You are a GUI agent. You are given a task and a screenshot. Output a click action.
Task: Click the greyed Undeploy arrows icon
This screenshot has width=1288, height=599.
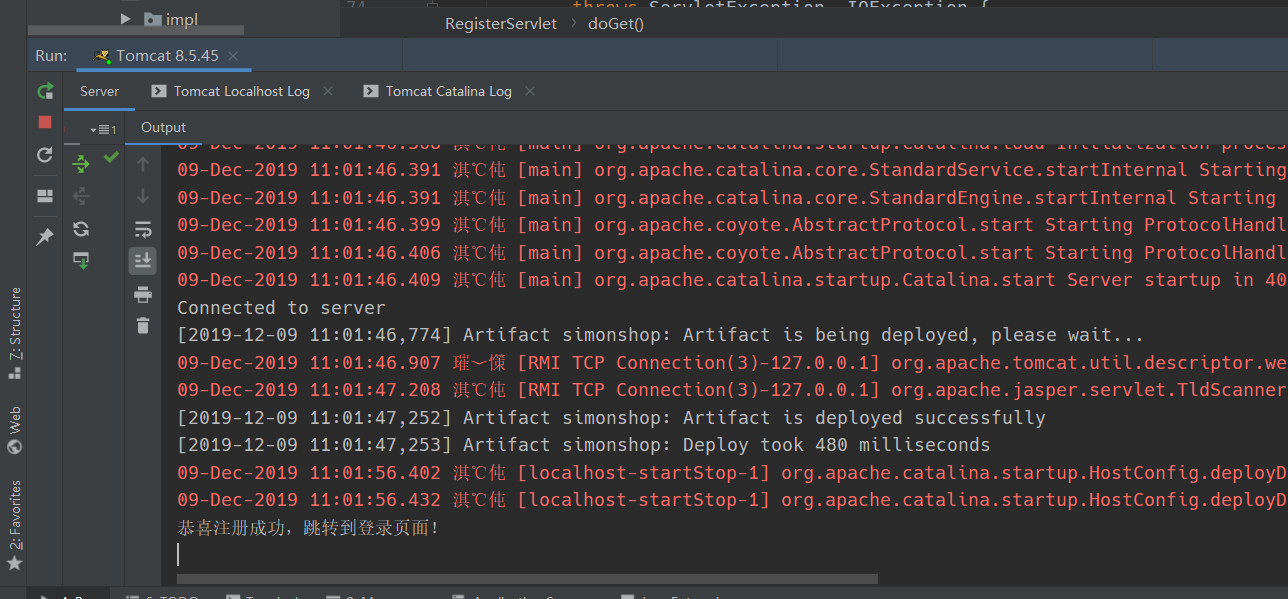[81, 196]
